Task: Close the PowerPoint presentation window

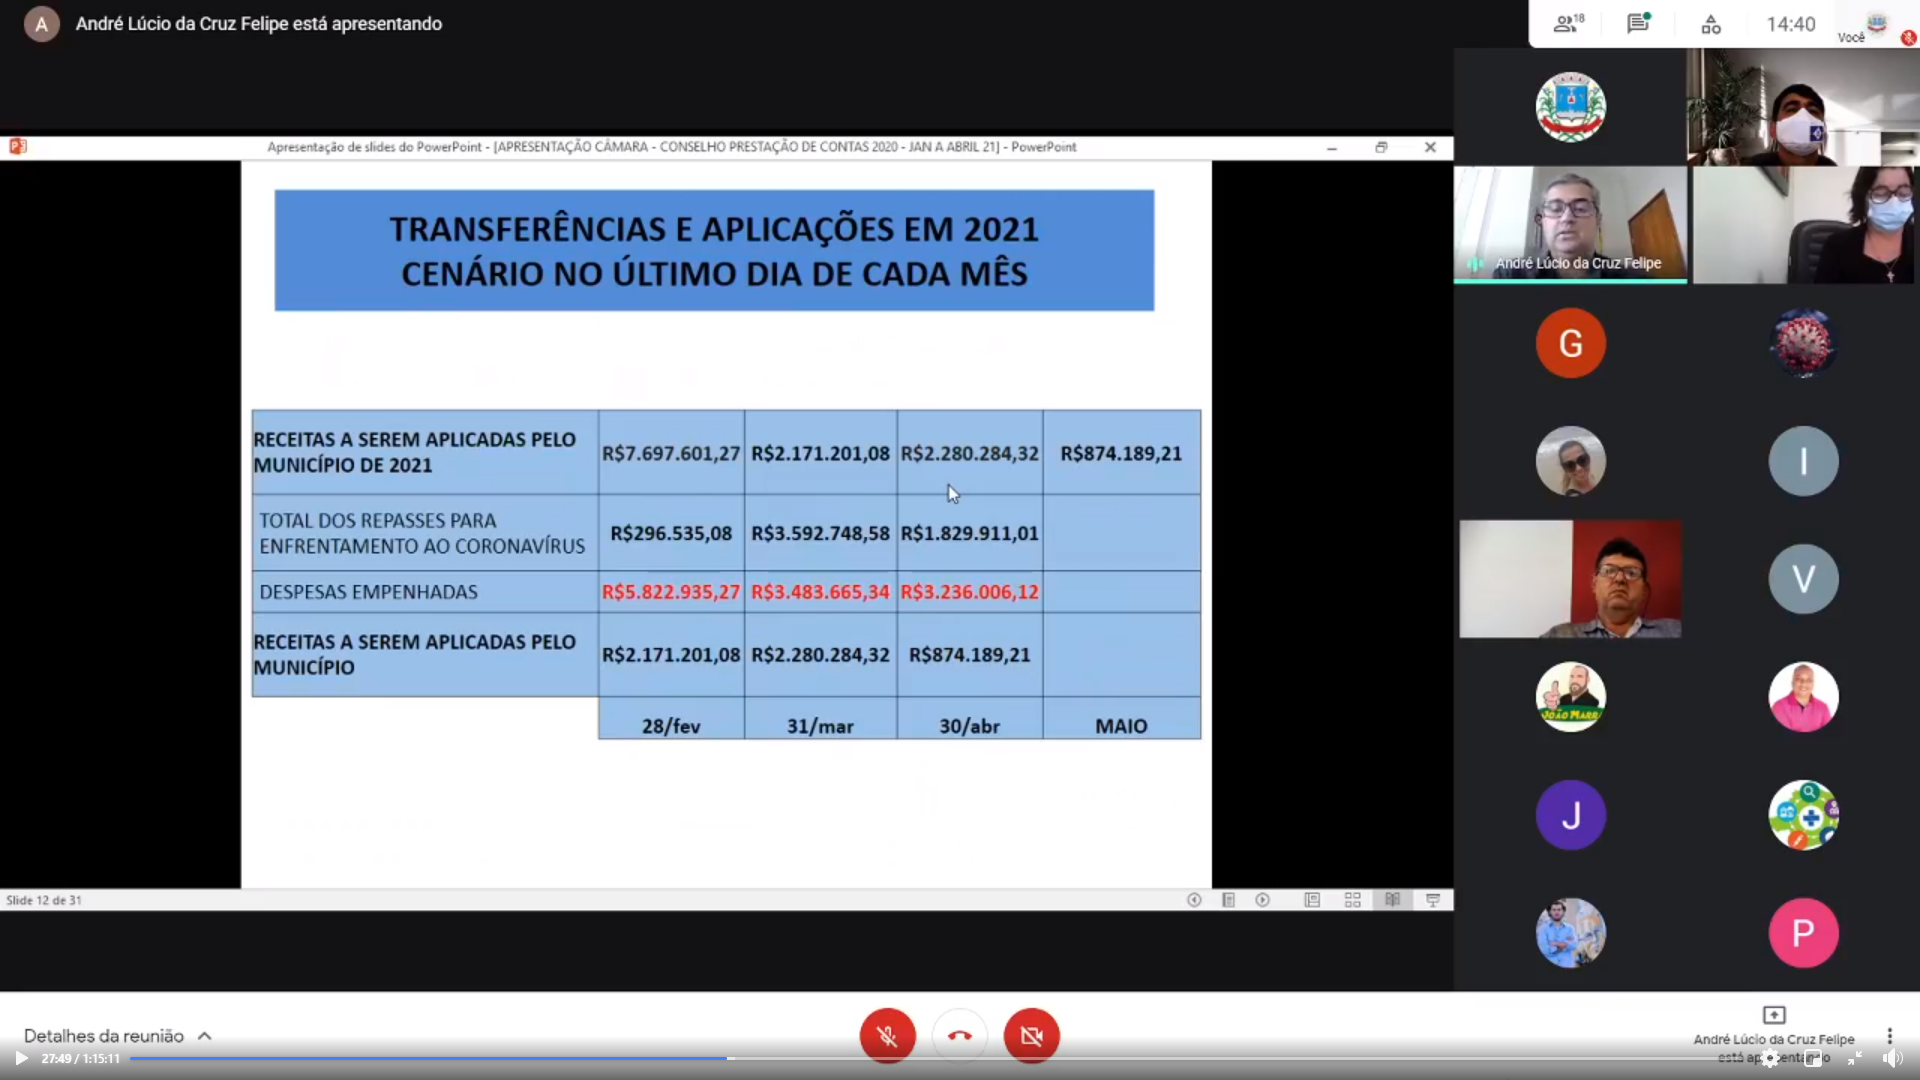Action: pos(1430,147)
